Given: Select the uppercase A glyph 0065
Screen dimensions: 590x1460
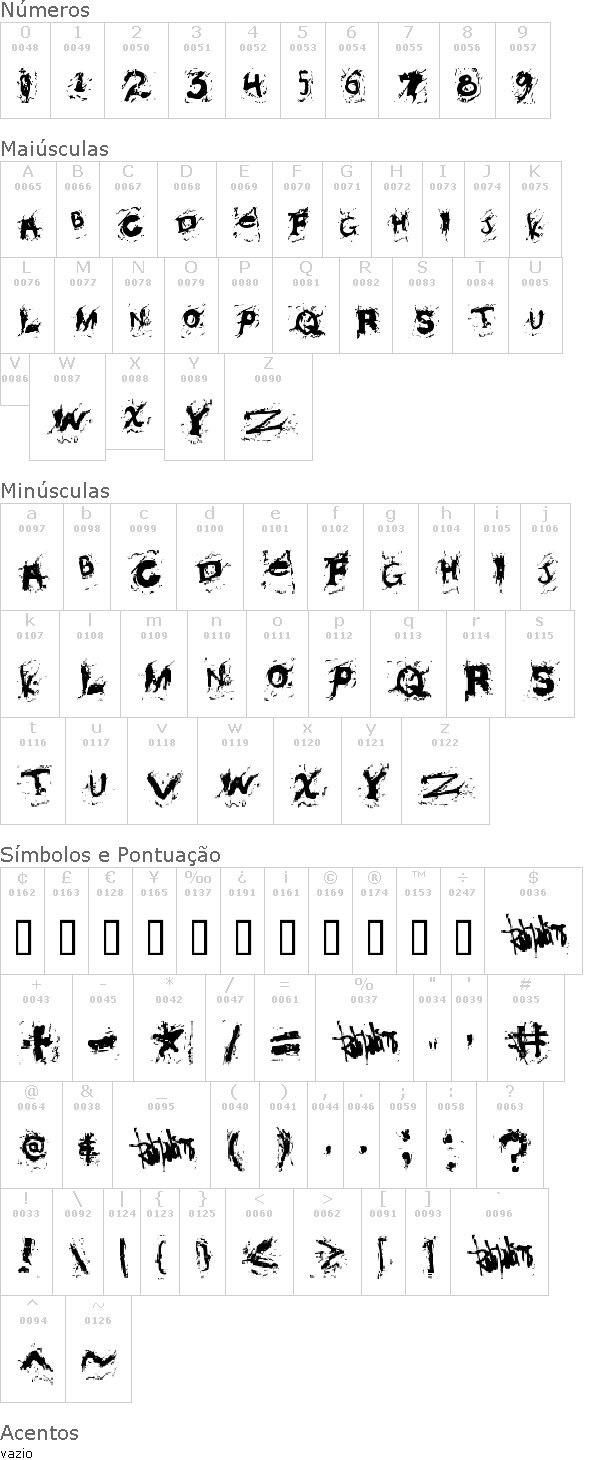Looking at the screenshot, I should pyautogui.click(x=28, y=210).
